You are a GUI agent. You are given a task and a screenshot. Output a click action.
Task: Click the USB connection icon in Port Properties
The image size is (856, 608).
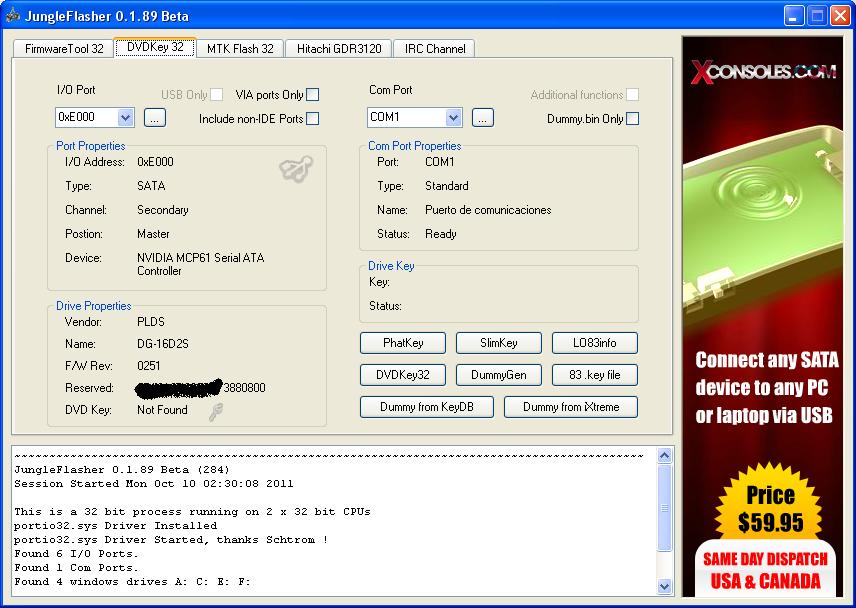(296, 168)
